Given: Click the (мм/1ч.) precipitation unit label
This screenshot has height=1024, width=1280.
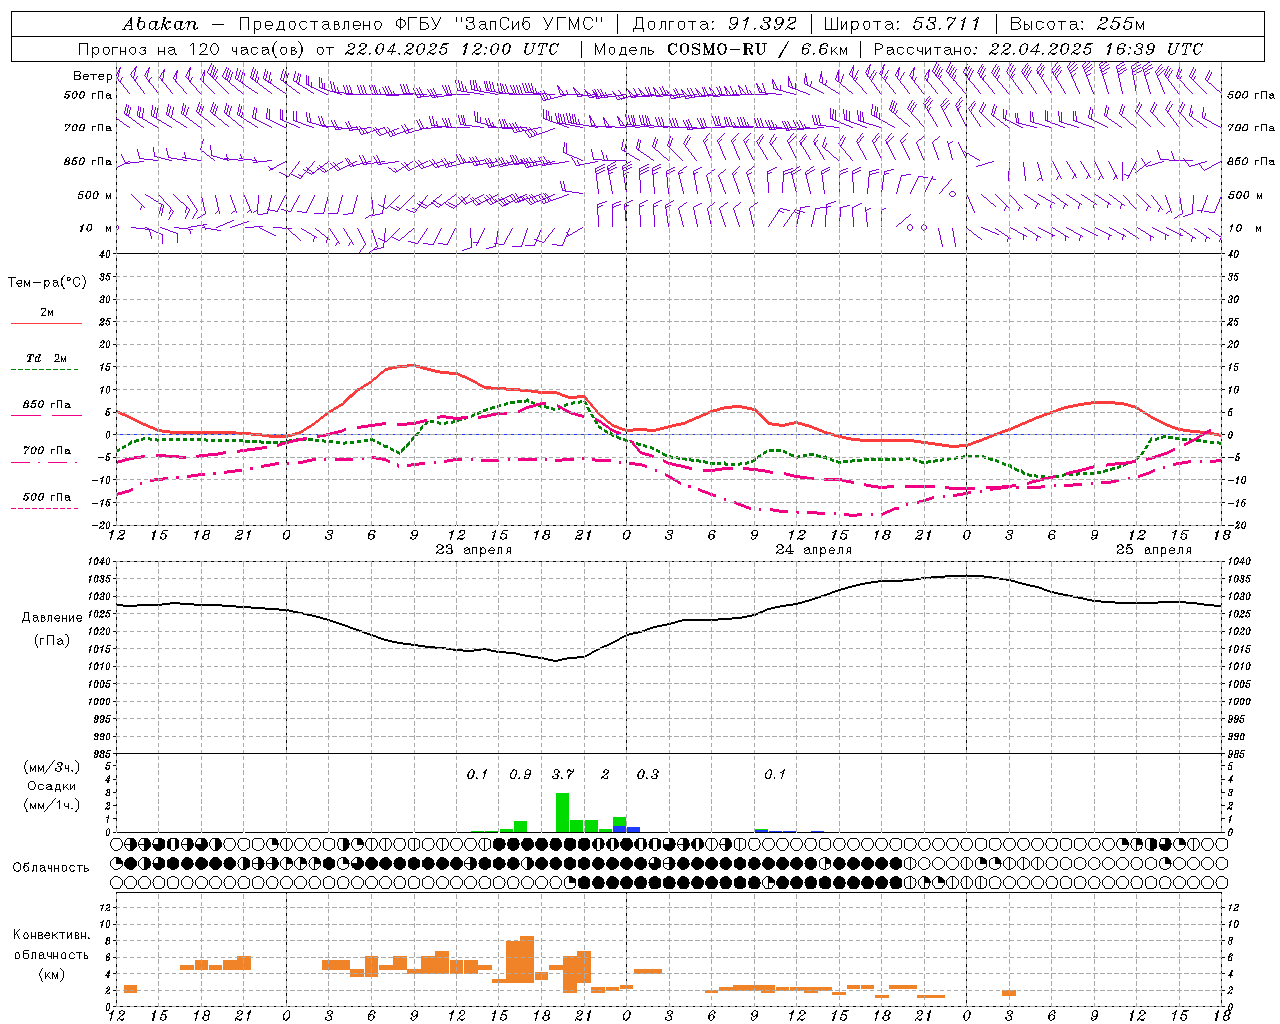Looking at the screenshot, I should pyautogui.click(x=52, y=805).
